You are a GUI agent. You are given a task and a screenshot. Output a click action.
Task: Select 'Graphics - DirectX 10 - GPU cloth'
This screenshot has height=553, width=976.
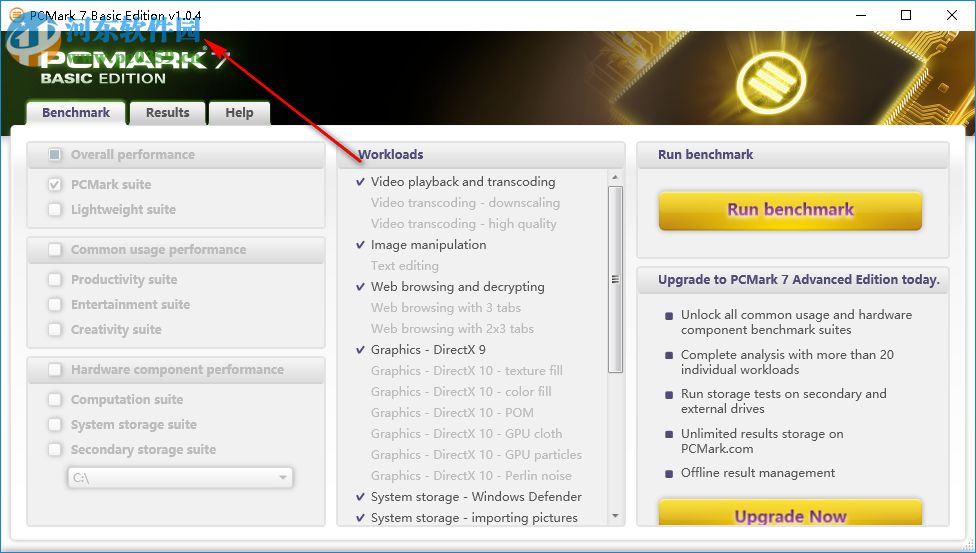point(466,433)
